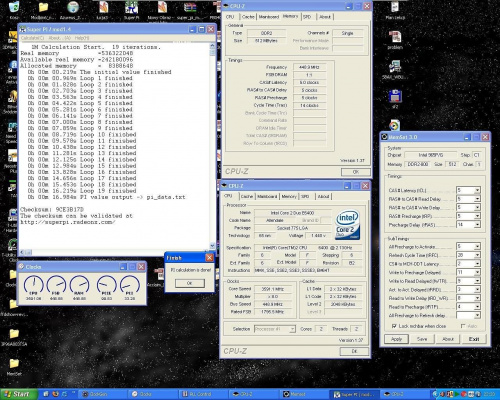Click OK in upper CPU-Z memory window
500x400 pixels.
click(356, 172)
